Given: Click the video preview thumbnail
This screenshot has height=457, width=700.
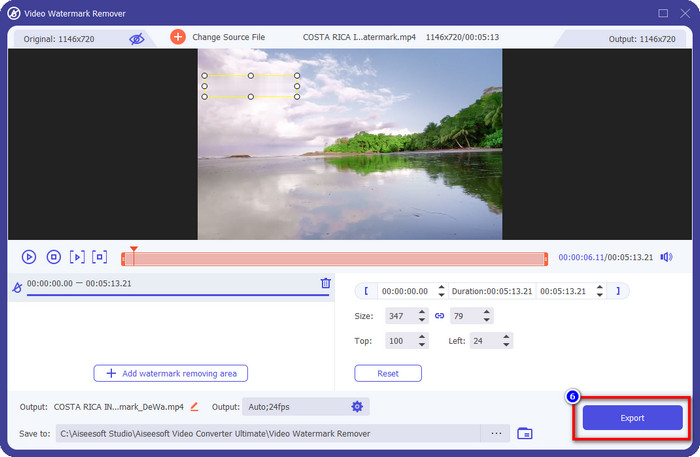Looking at the screenshot, I should tap(350, 144).
